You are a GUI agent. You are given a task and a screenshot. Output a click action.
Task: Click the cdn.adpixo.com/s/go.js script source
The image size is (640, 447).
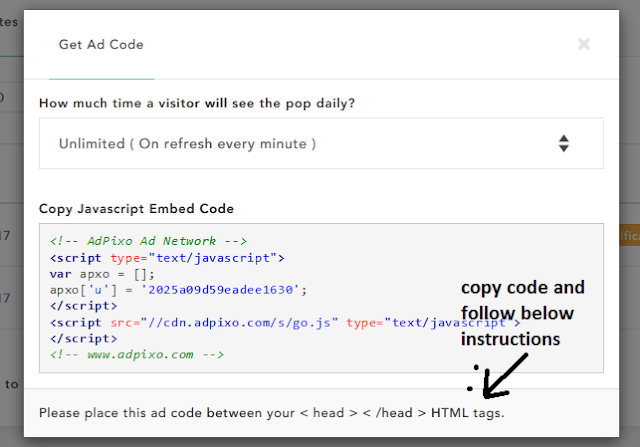pos(239,322)
